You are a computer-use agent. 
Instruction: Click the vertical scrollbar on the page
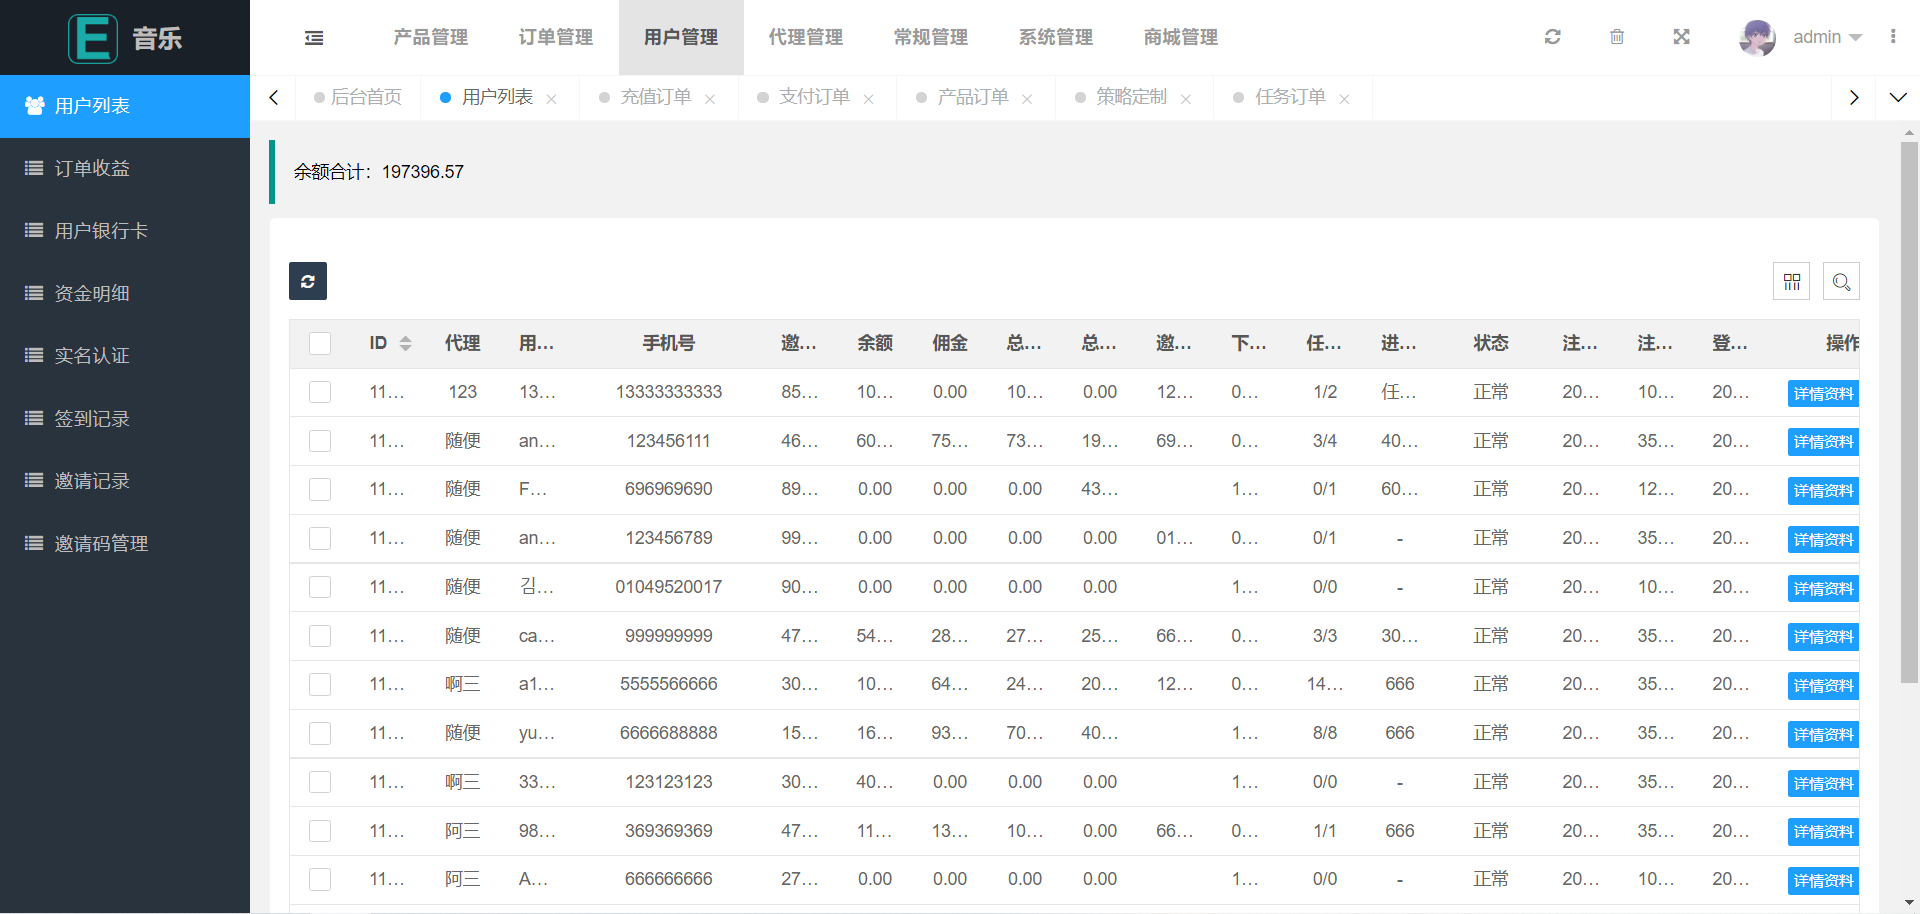pyautogui.click(x=1909, y=410)
